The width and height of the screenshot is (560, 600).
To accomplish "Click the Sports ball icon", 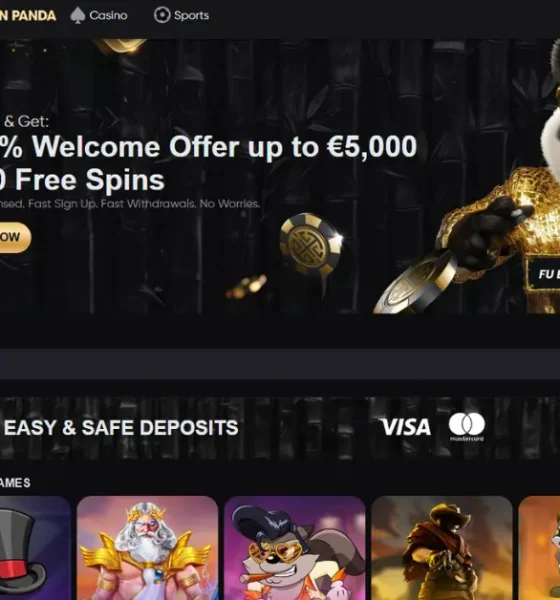I will coord(162,15).
